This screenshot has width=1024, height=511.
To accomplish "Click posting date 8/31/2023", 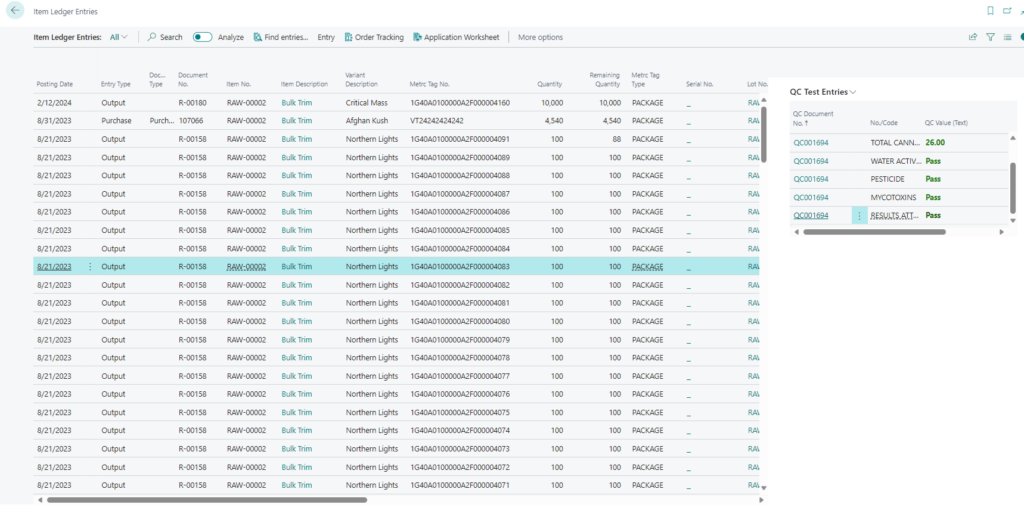I will coord(54,121).
